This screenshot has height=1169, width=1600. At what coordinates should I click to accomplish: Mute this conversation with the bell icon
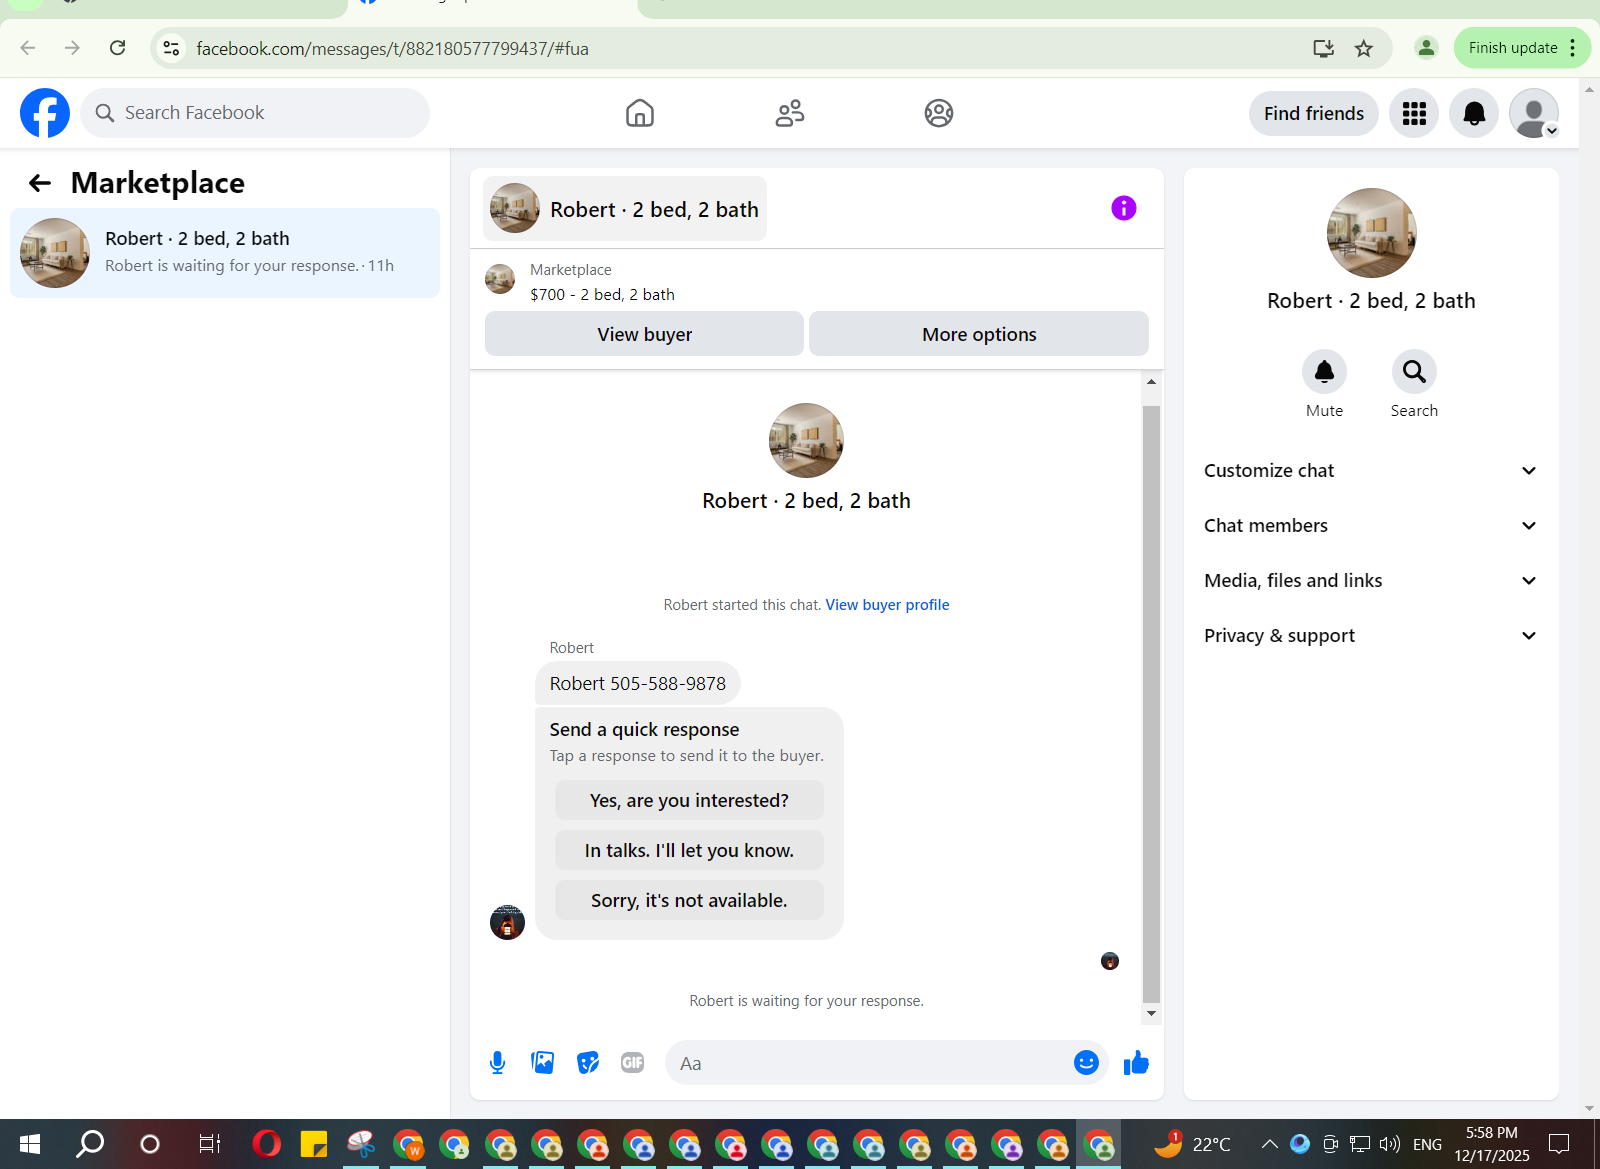point(1324,372)
